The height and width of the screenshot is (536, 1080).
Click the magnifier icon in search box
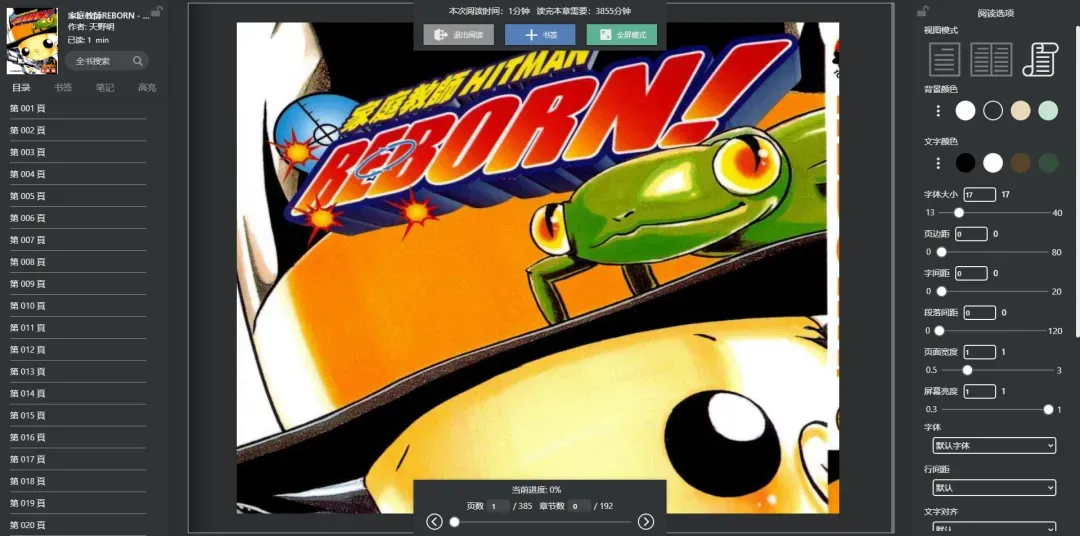(x=138, y=61)
